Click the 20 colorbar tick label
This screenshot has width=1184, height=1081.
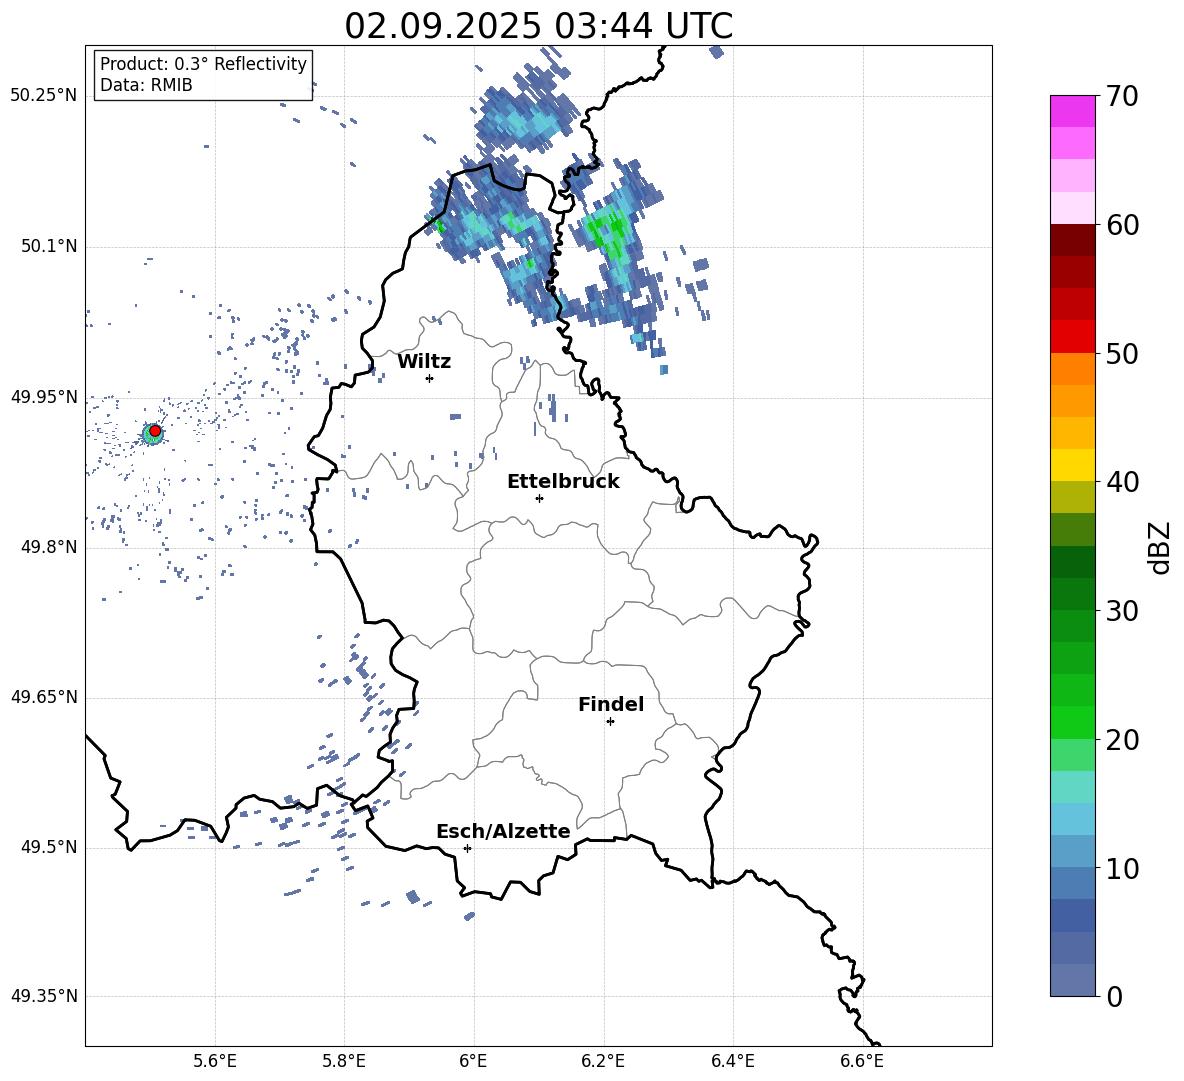pos(1122,740)
